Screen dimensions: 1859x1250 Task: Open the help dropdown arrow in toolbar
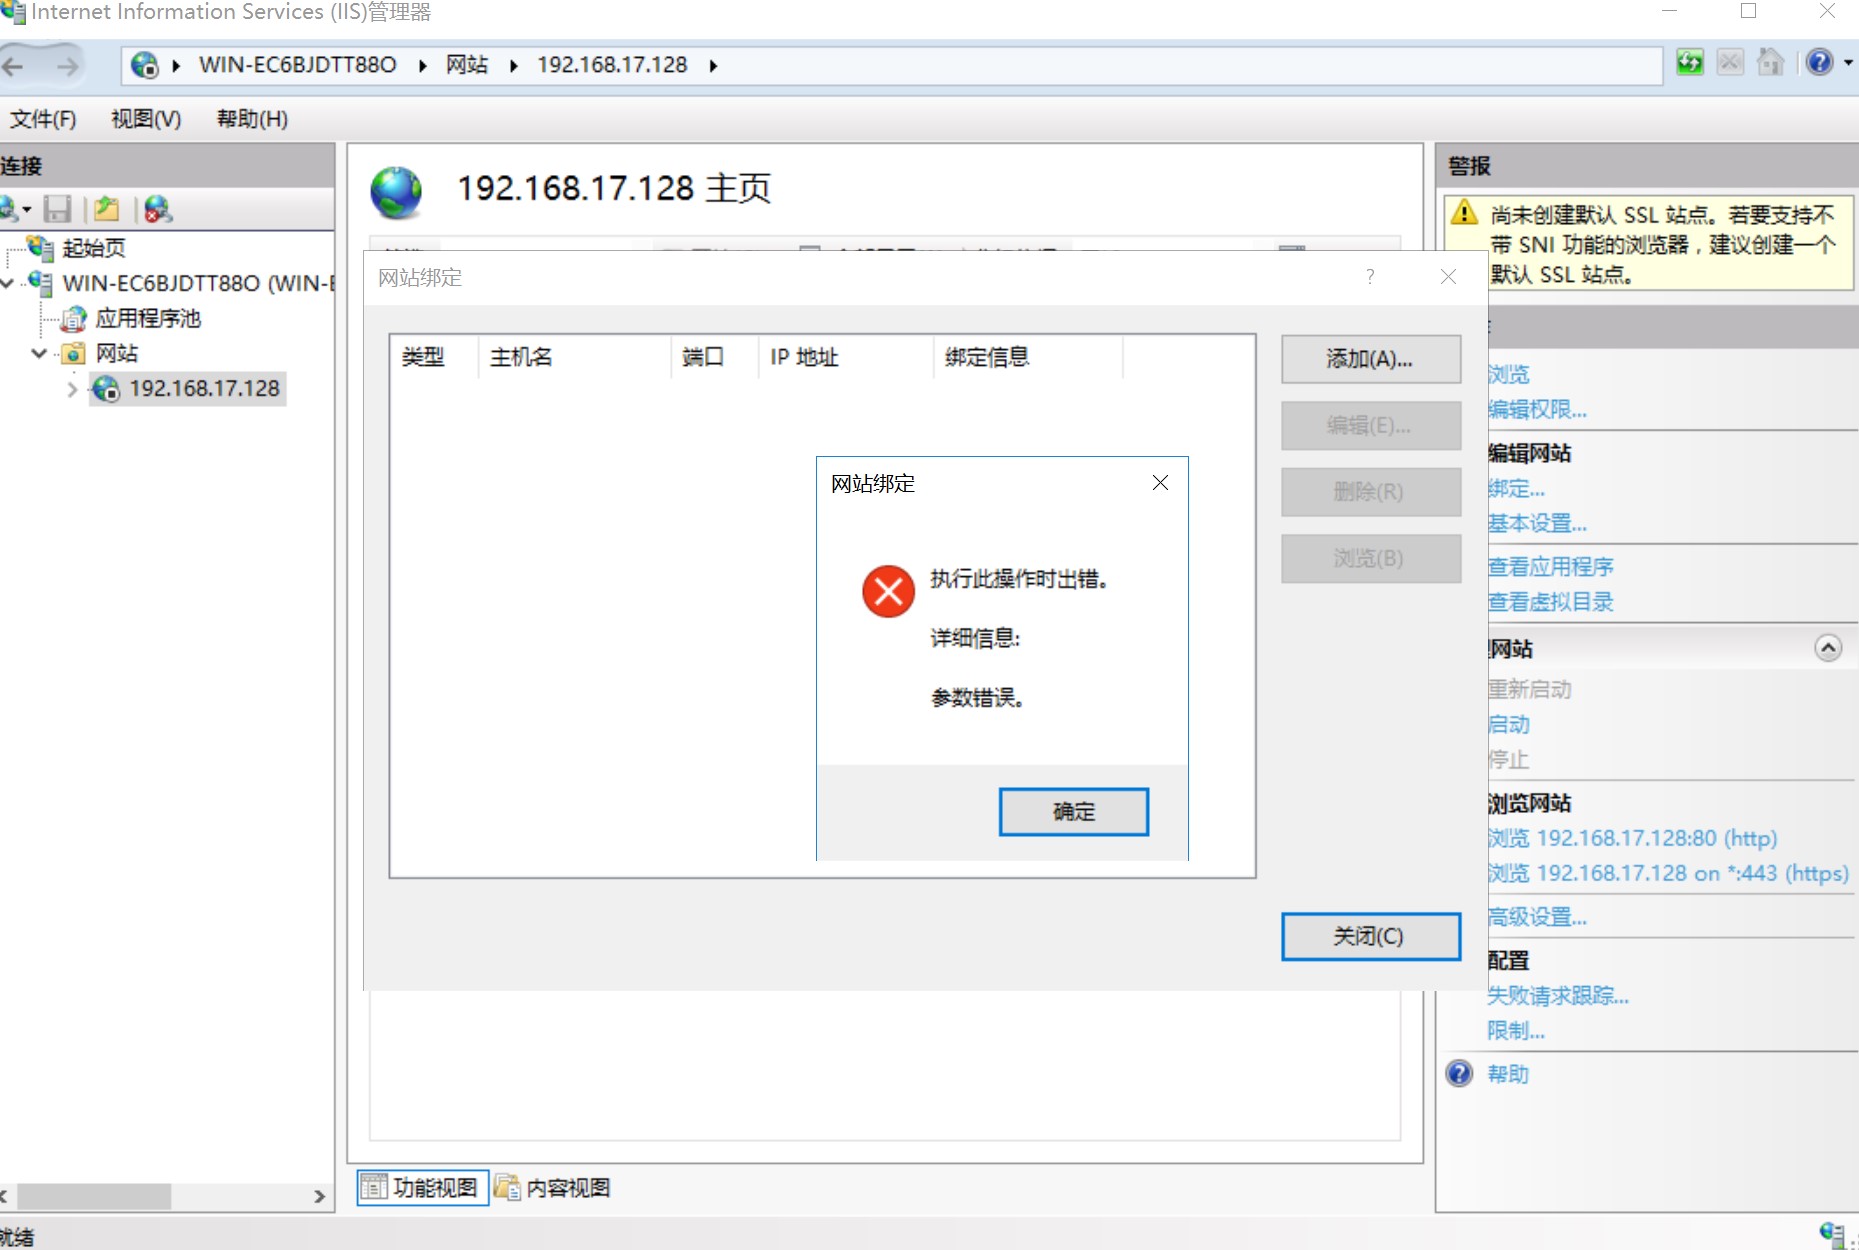point(1848,62)
